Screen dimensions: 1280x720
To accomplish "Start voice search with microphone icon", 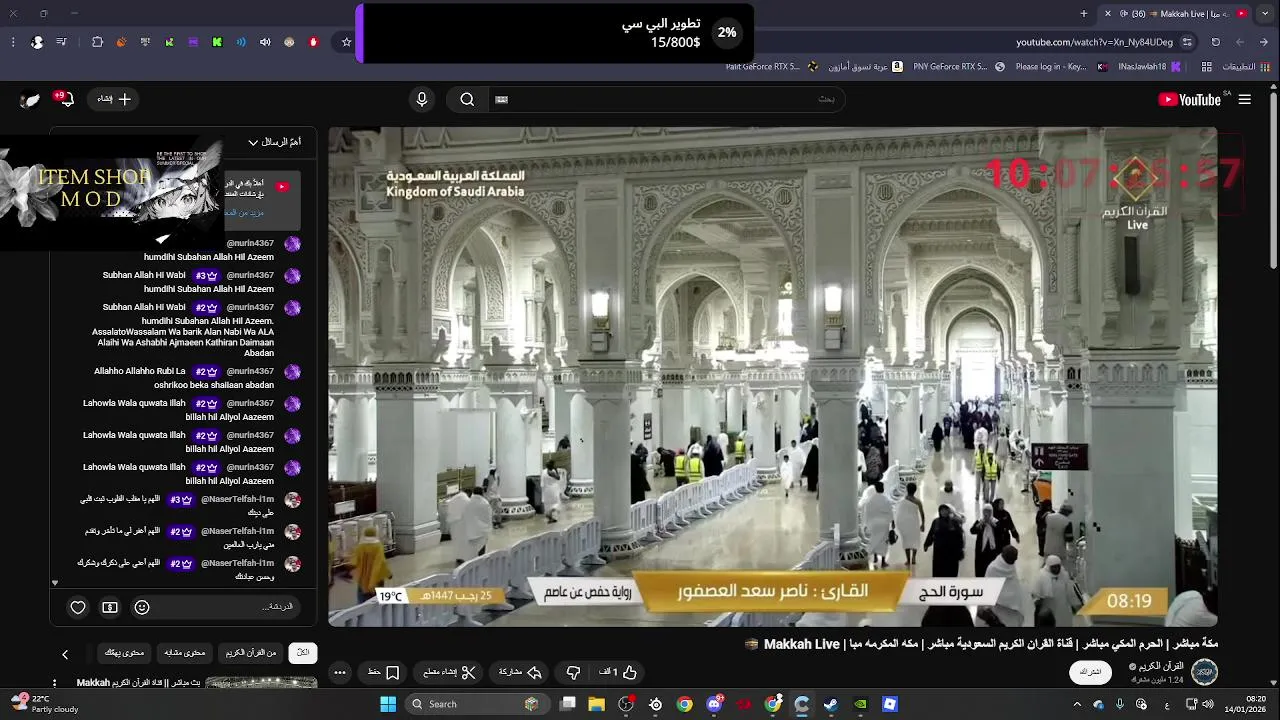I will point(422,99).
